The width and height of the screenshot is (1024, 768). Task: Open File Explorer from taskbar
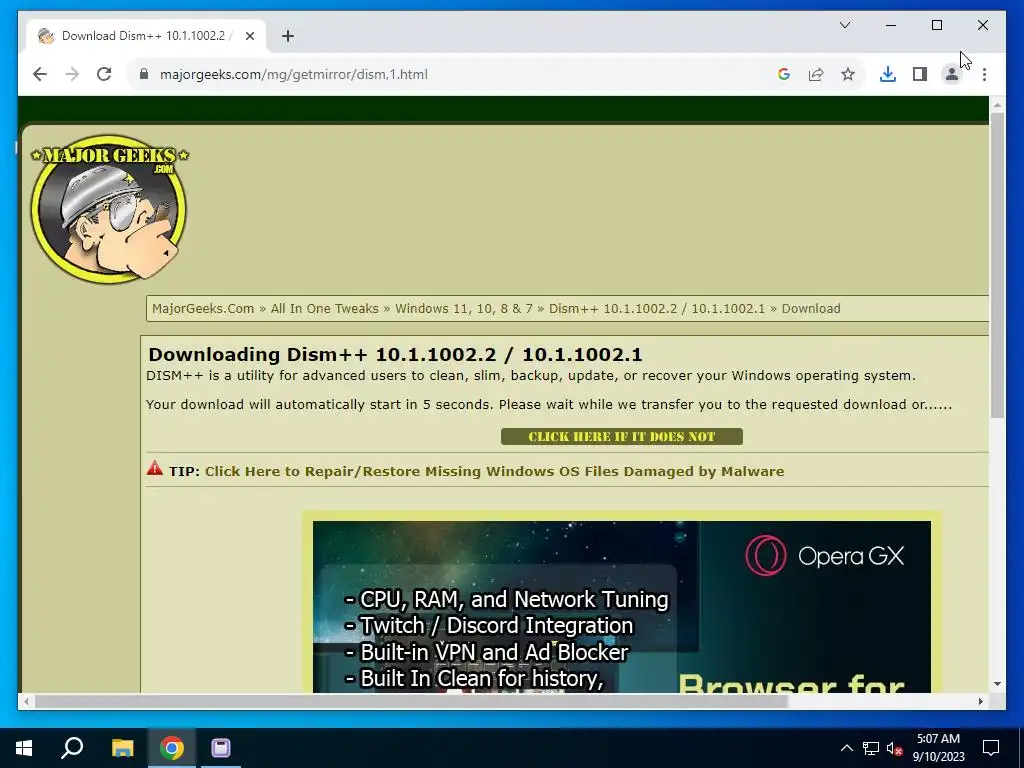[x=122, y=748]
